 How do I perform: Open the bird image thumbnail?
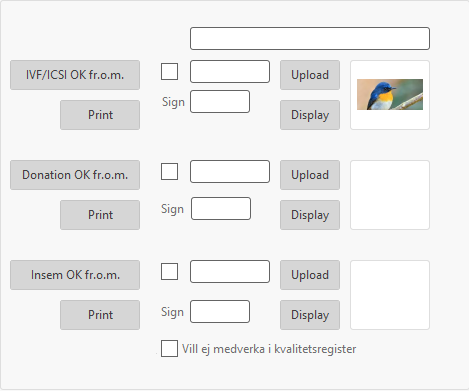coord(390,95)
